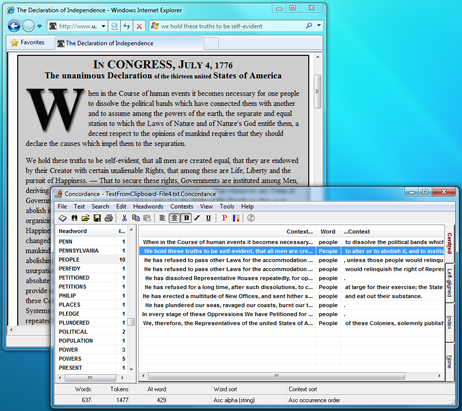Click the Concordance icon in its title bar
462x411 pixels.
click(x=59, y=194)
